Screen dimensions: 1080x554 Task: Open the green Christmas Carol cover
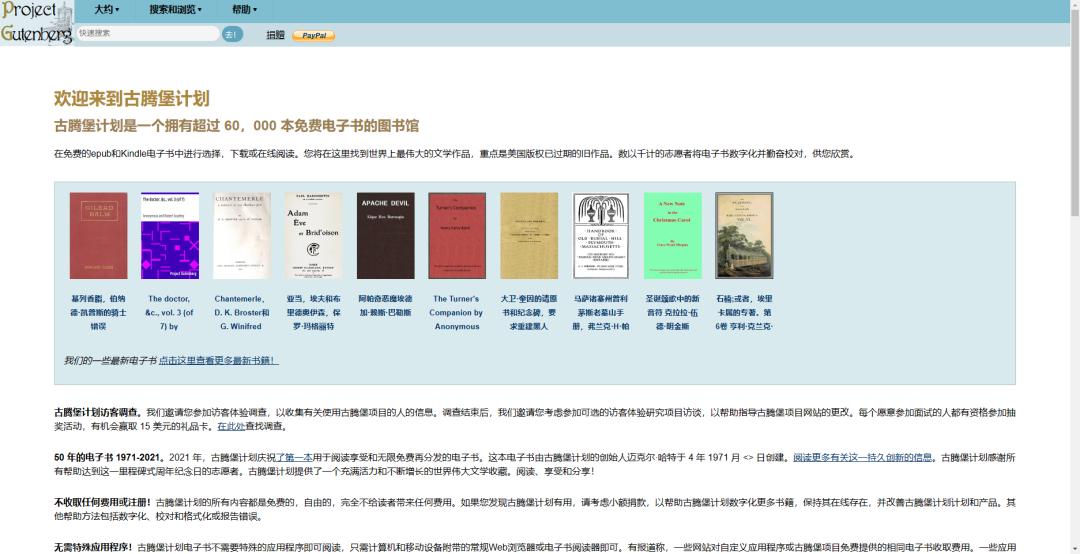click(673, 236)
